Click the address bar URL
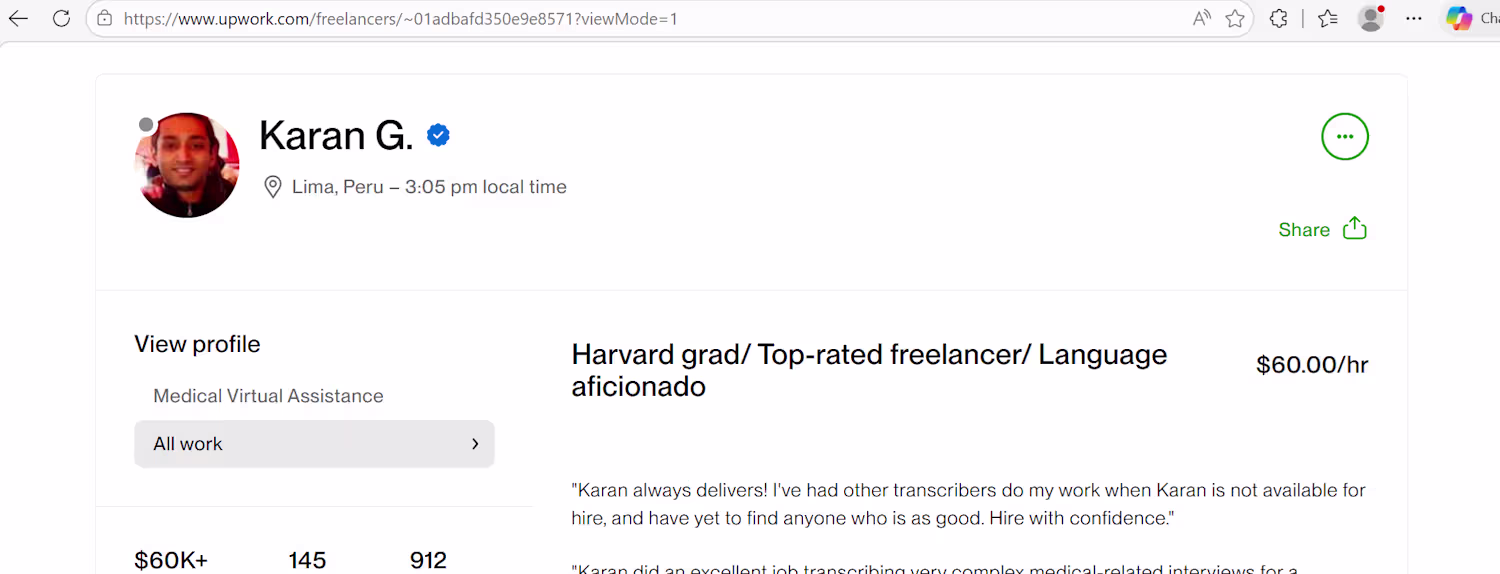The height and width of the screenshot is (574, 1500). coord(400,18)
